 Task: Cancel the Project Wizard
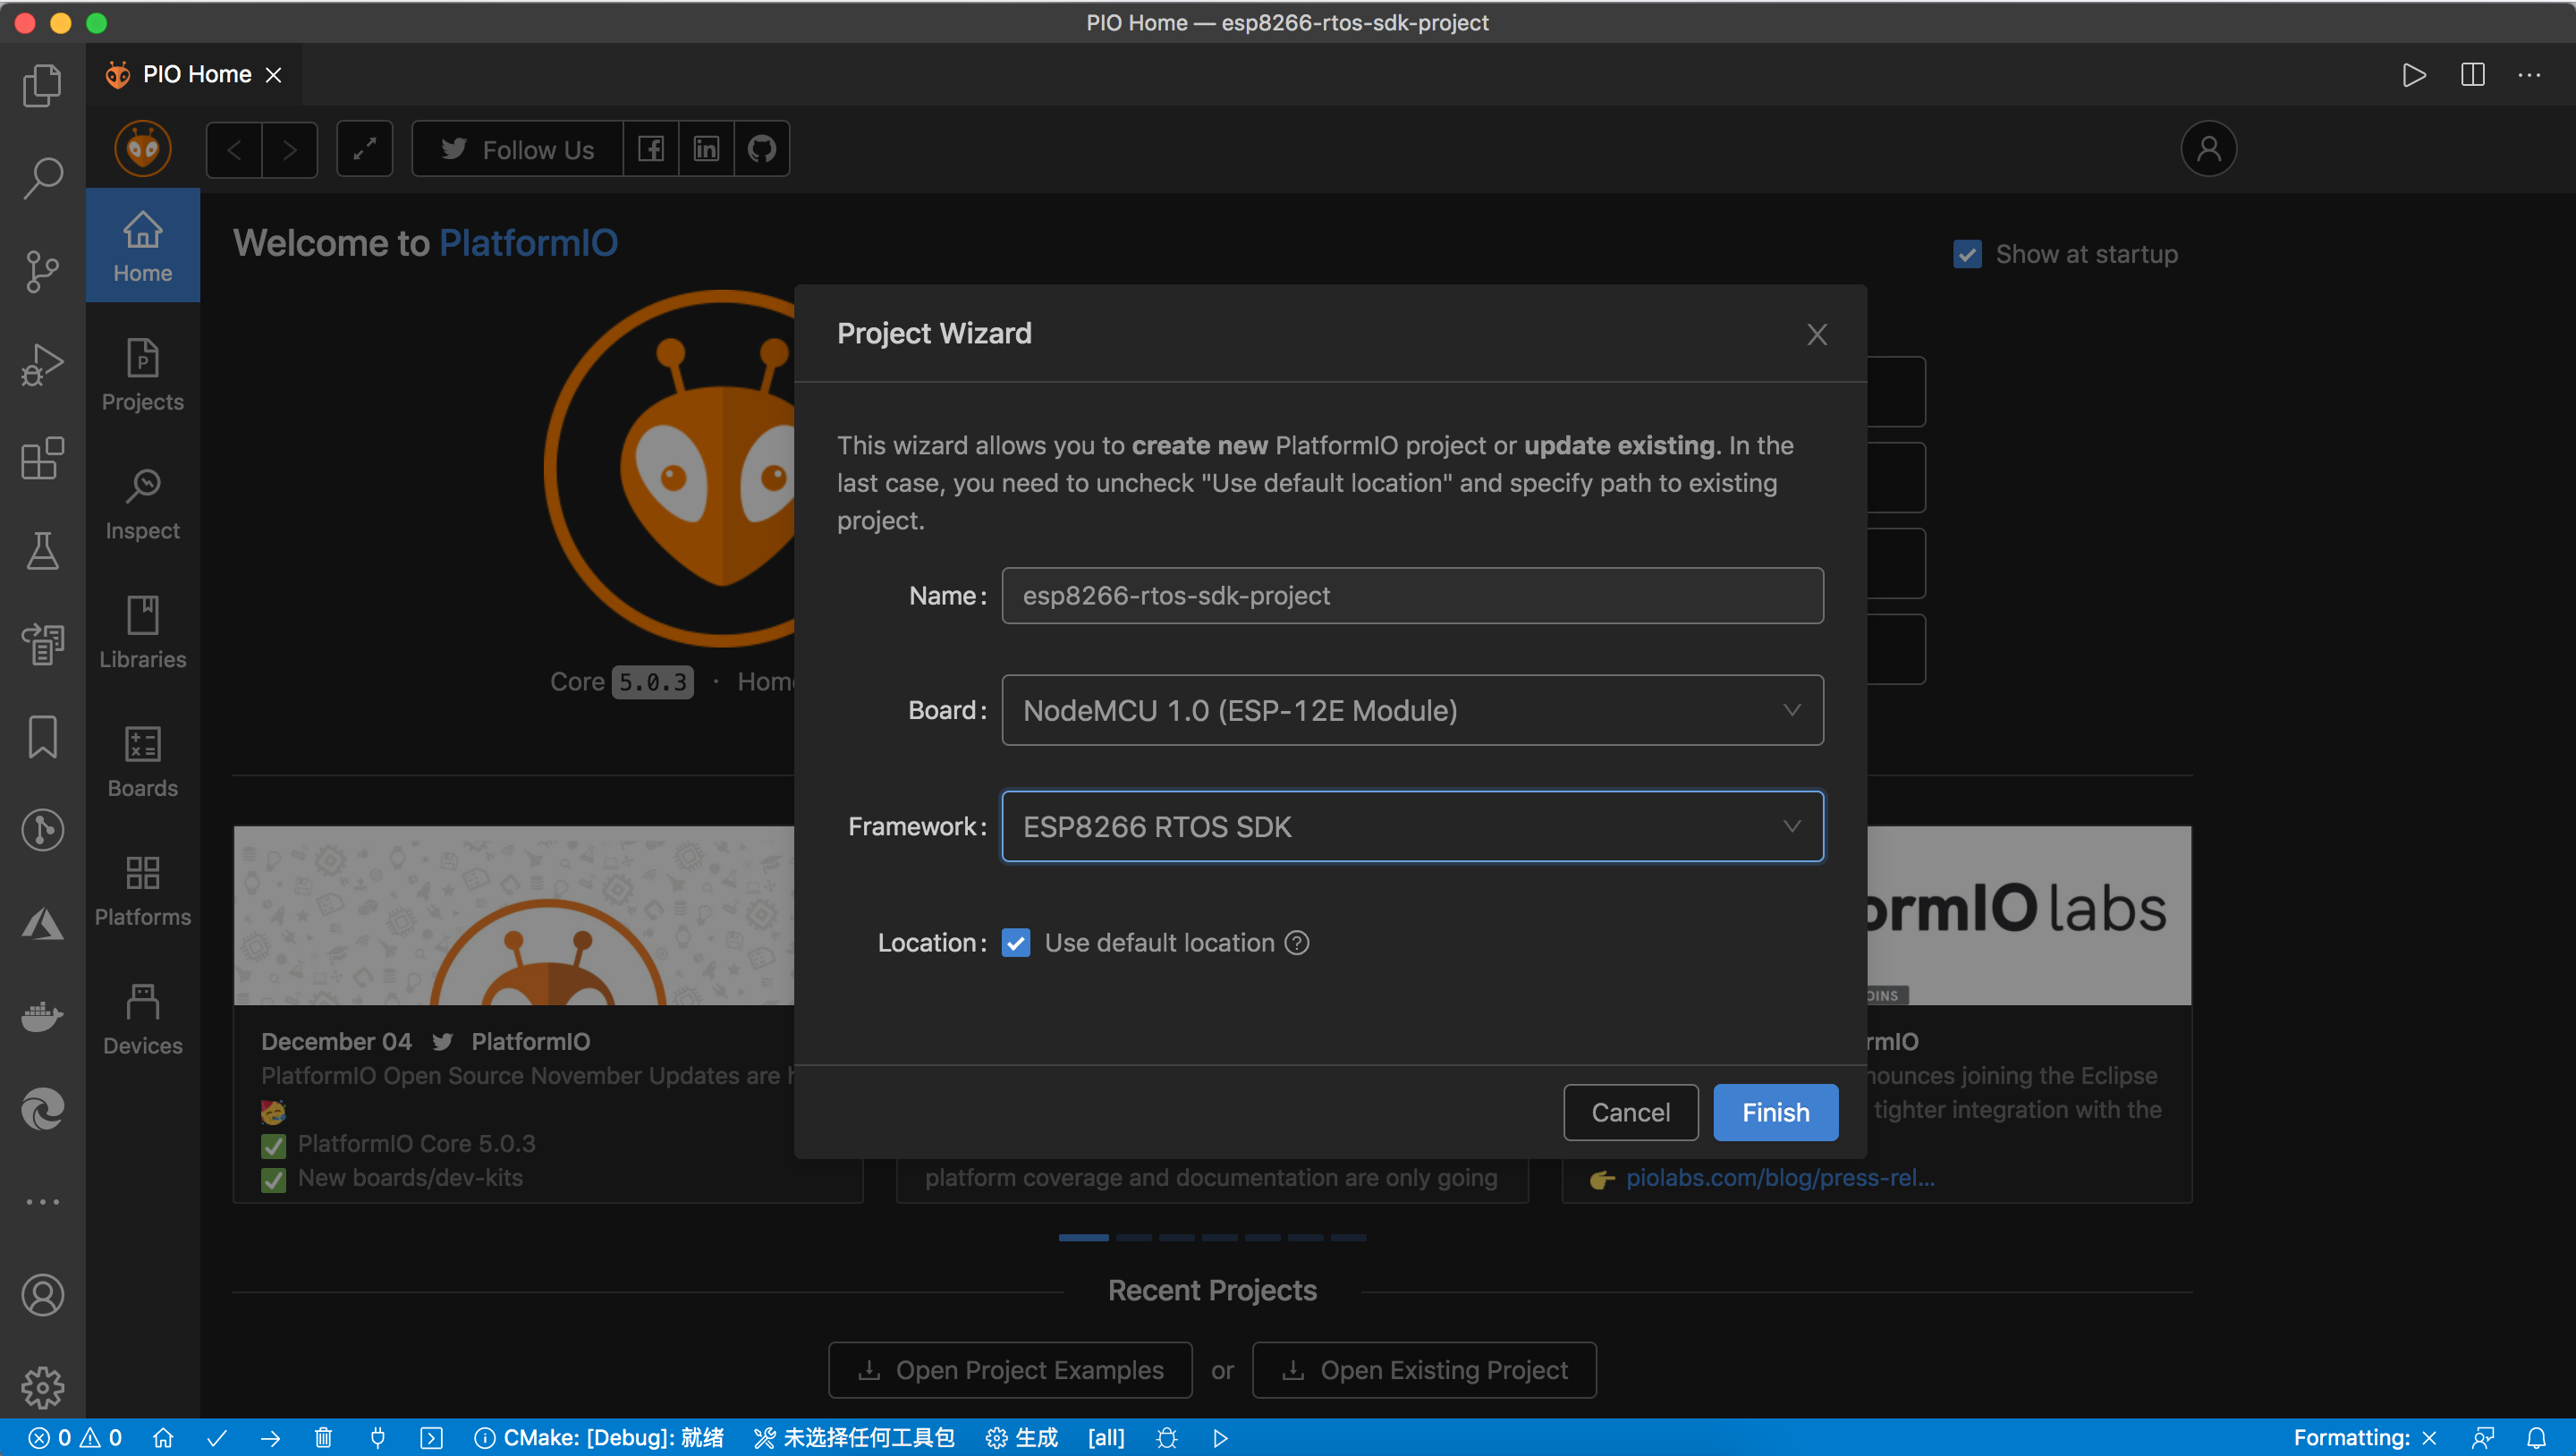pos(1630,1112)
